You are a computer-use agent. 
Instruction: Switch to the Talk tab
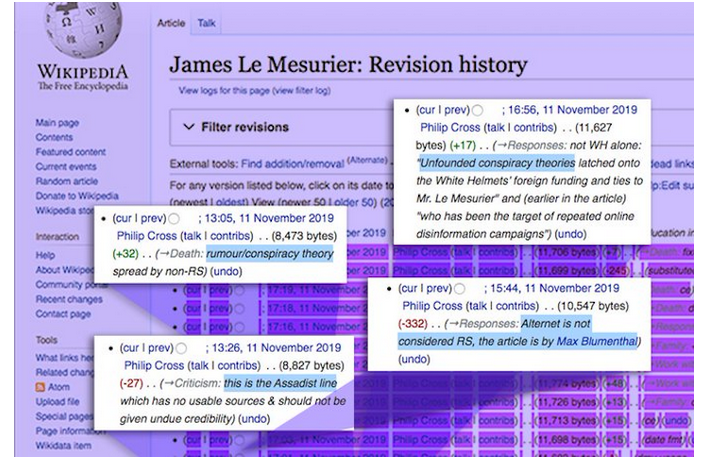click(x=206, y=23)
